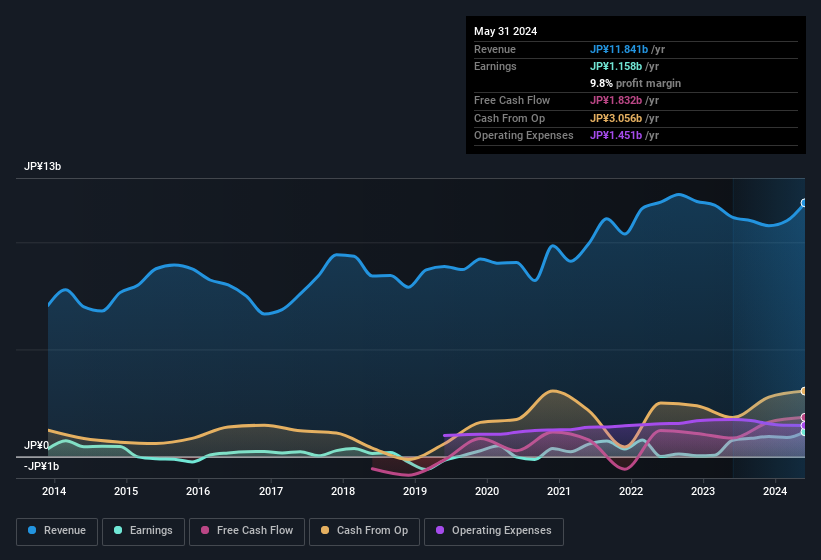Click the blue Revenue endpoint marker on the chart
Viewport: 821px width, 560px height.
tap(804, 203)
